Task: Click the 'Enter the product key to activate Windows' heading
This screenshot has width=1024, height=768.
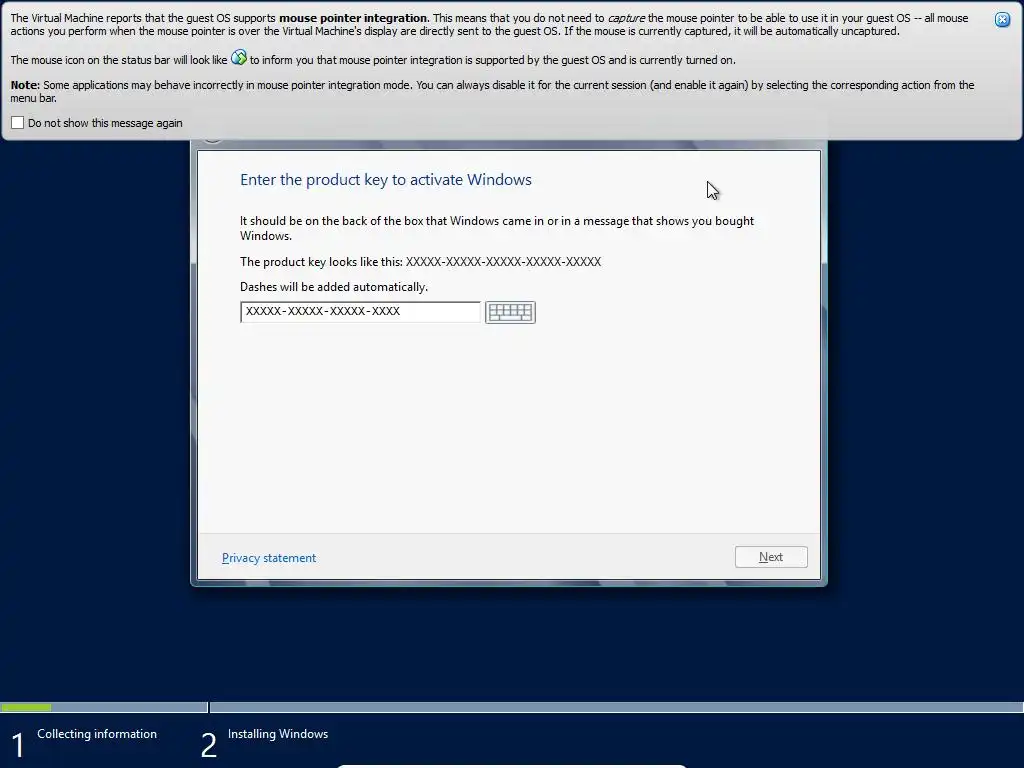Action: point(385,180)
